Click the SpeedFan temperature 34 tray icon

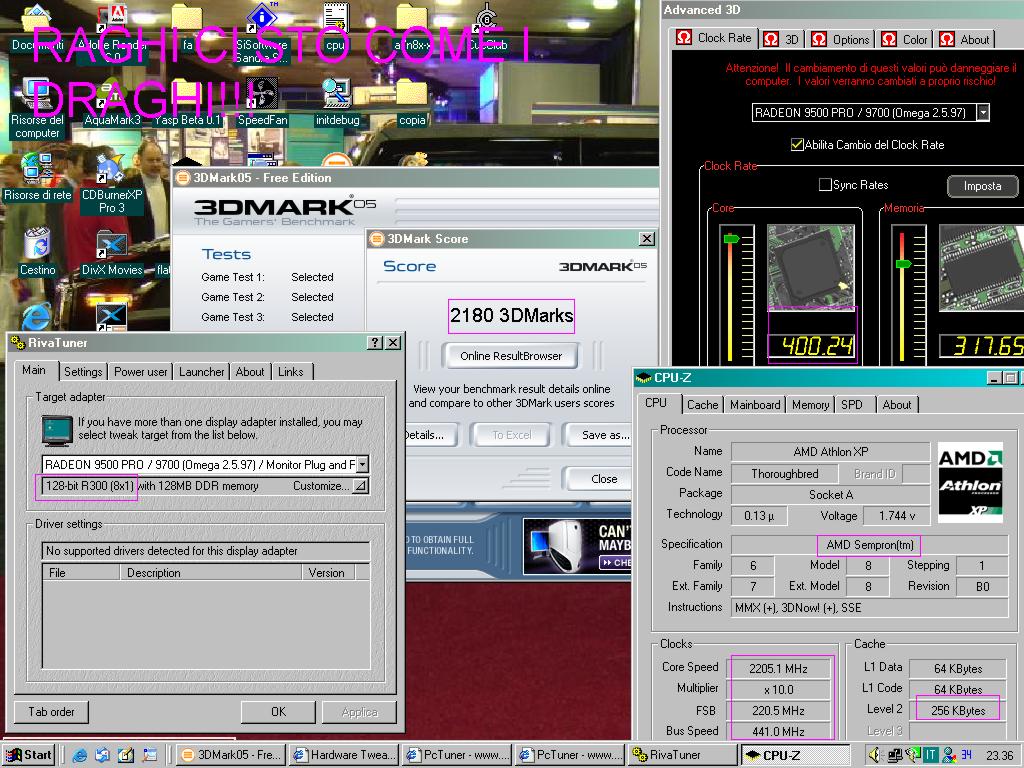(x=967, y=755)
